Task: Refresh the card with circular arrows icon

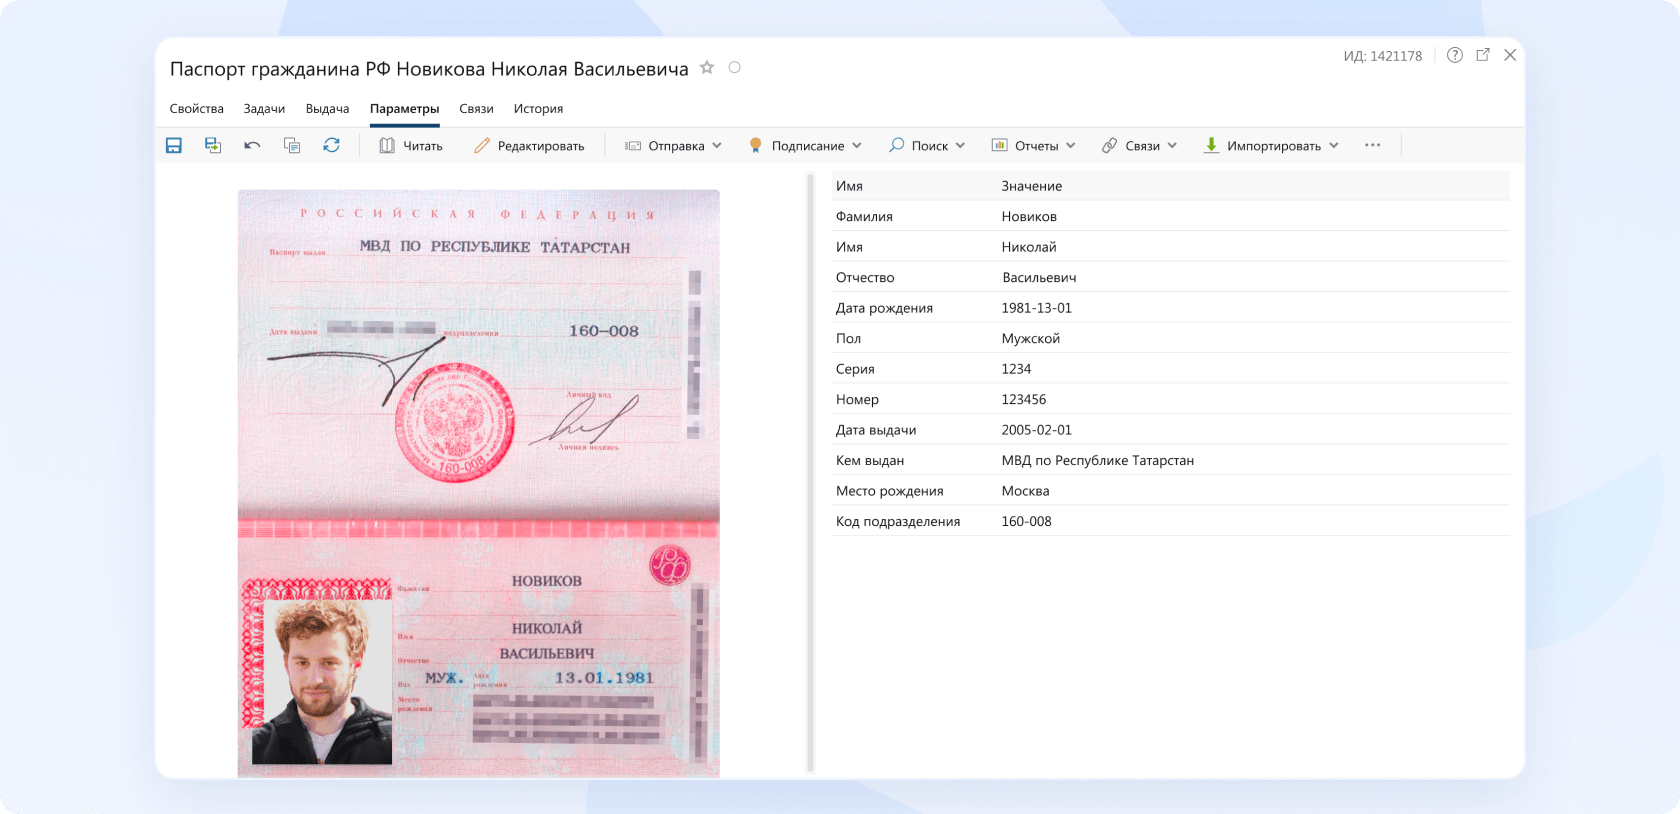Action: click(x=331, y=145)
